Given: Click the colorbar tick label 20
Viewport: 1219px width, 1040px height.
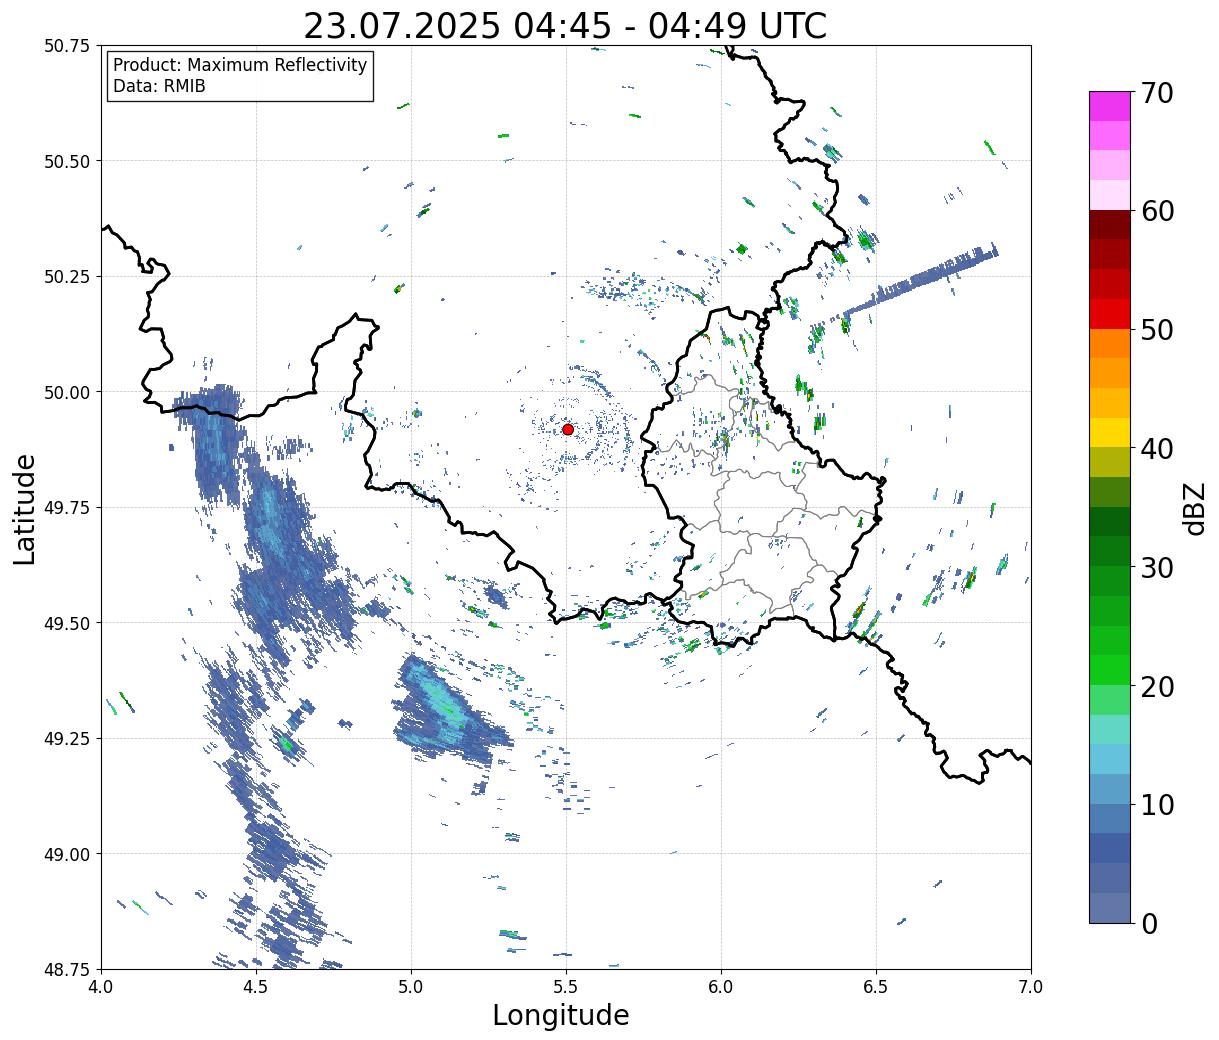Looking at the screenshot, I should [1157, 686].
